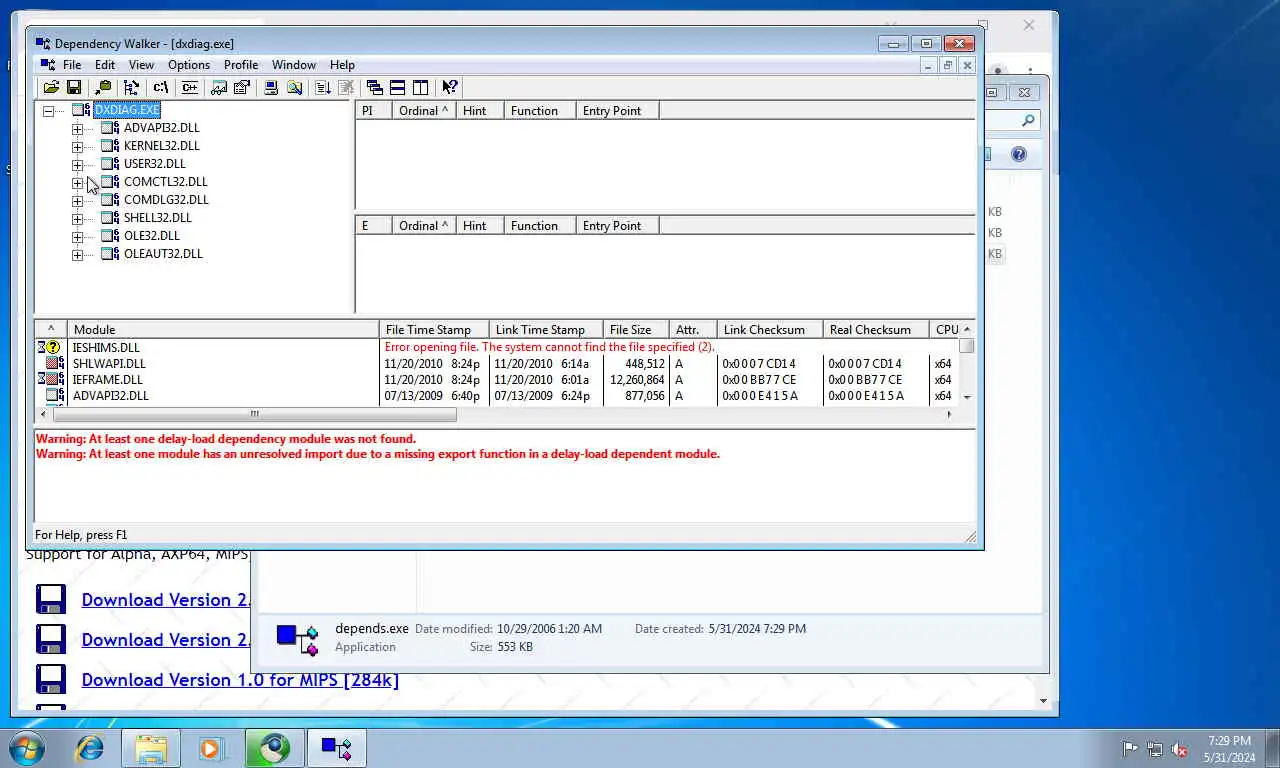The height and width of the screenshot is (768, 1280).
Task: Expand the USER32.DLL tree node
Action: (x=77, y=165)
